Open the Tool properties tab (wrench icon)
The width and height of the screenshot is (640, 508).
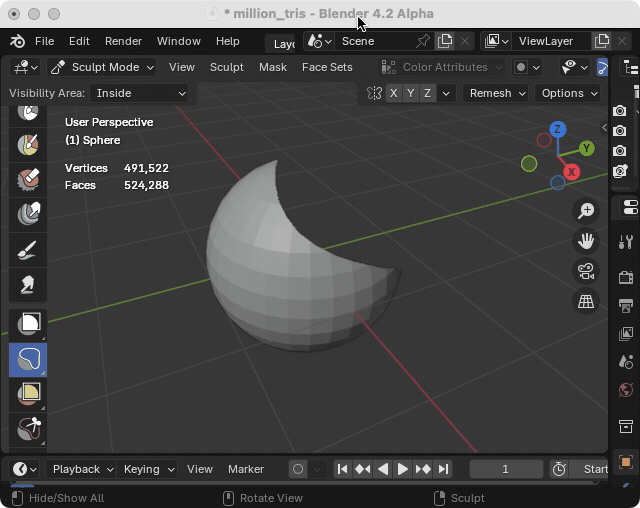pyautogui.click(x=625, y=242)
